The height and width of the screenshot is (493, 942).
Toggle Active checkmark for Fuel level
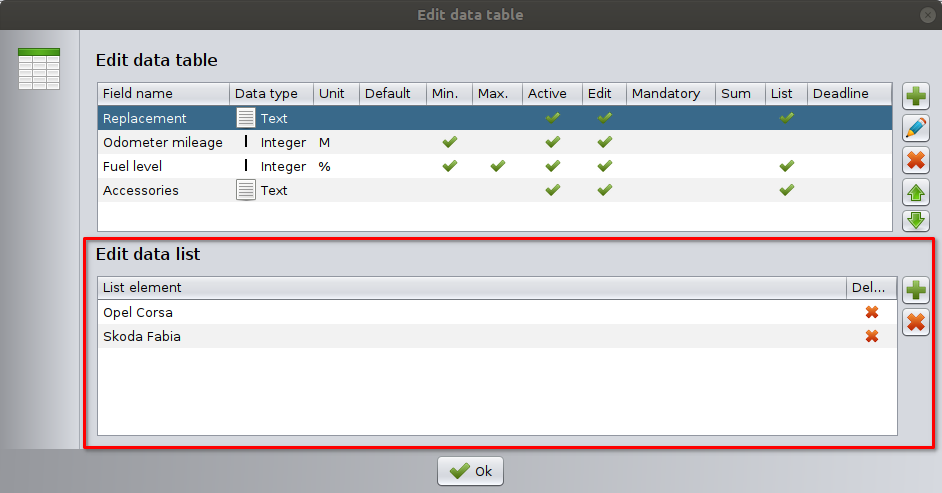[x=552, y=166]
